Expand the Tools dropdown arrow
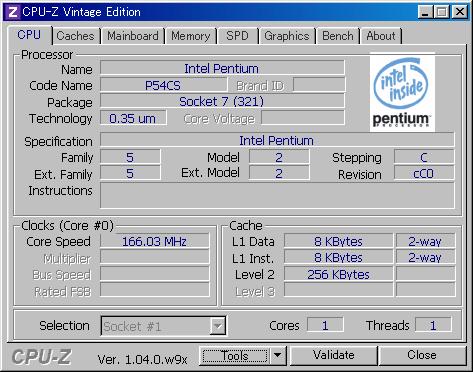 tap(278, 356)
